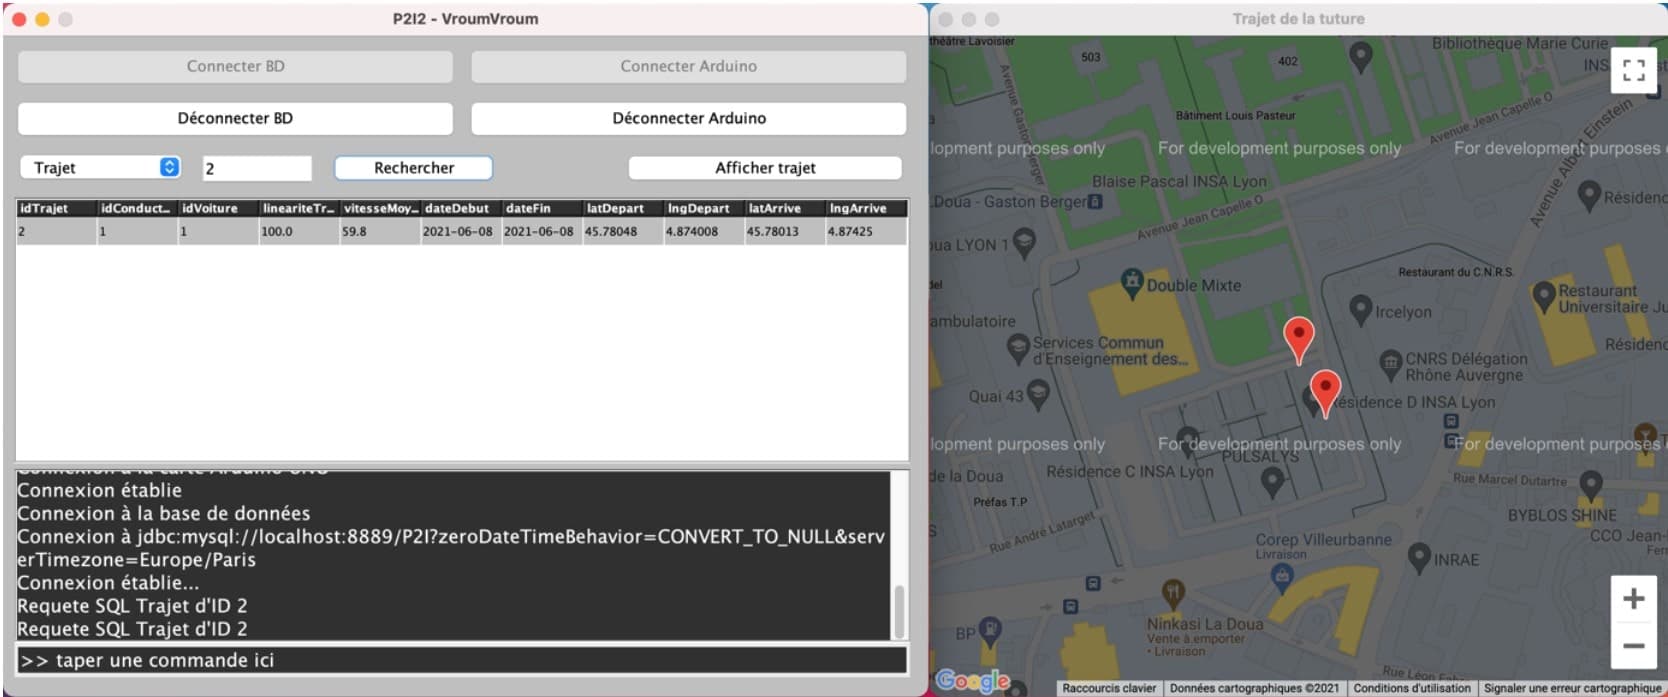The image size is (1668, 697).
Task: Open Conditions d'utilisation link
Action: pyautogui.click(x=1411, y=688)
